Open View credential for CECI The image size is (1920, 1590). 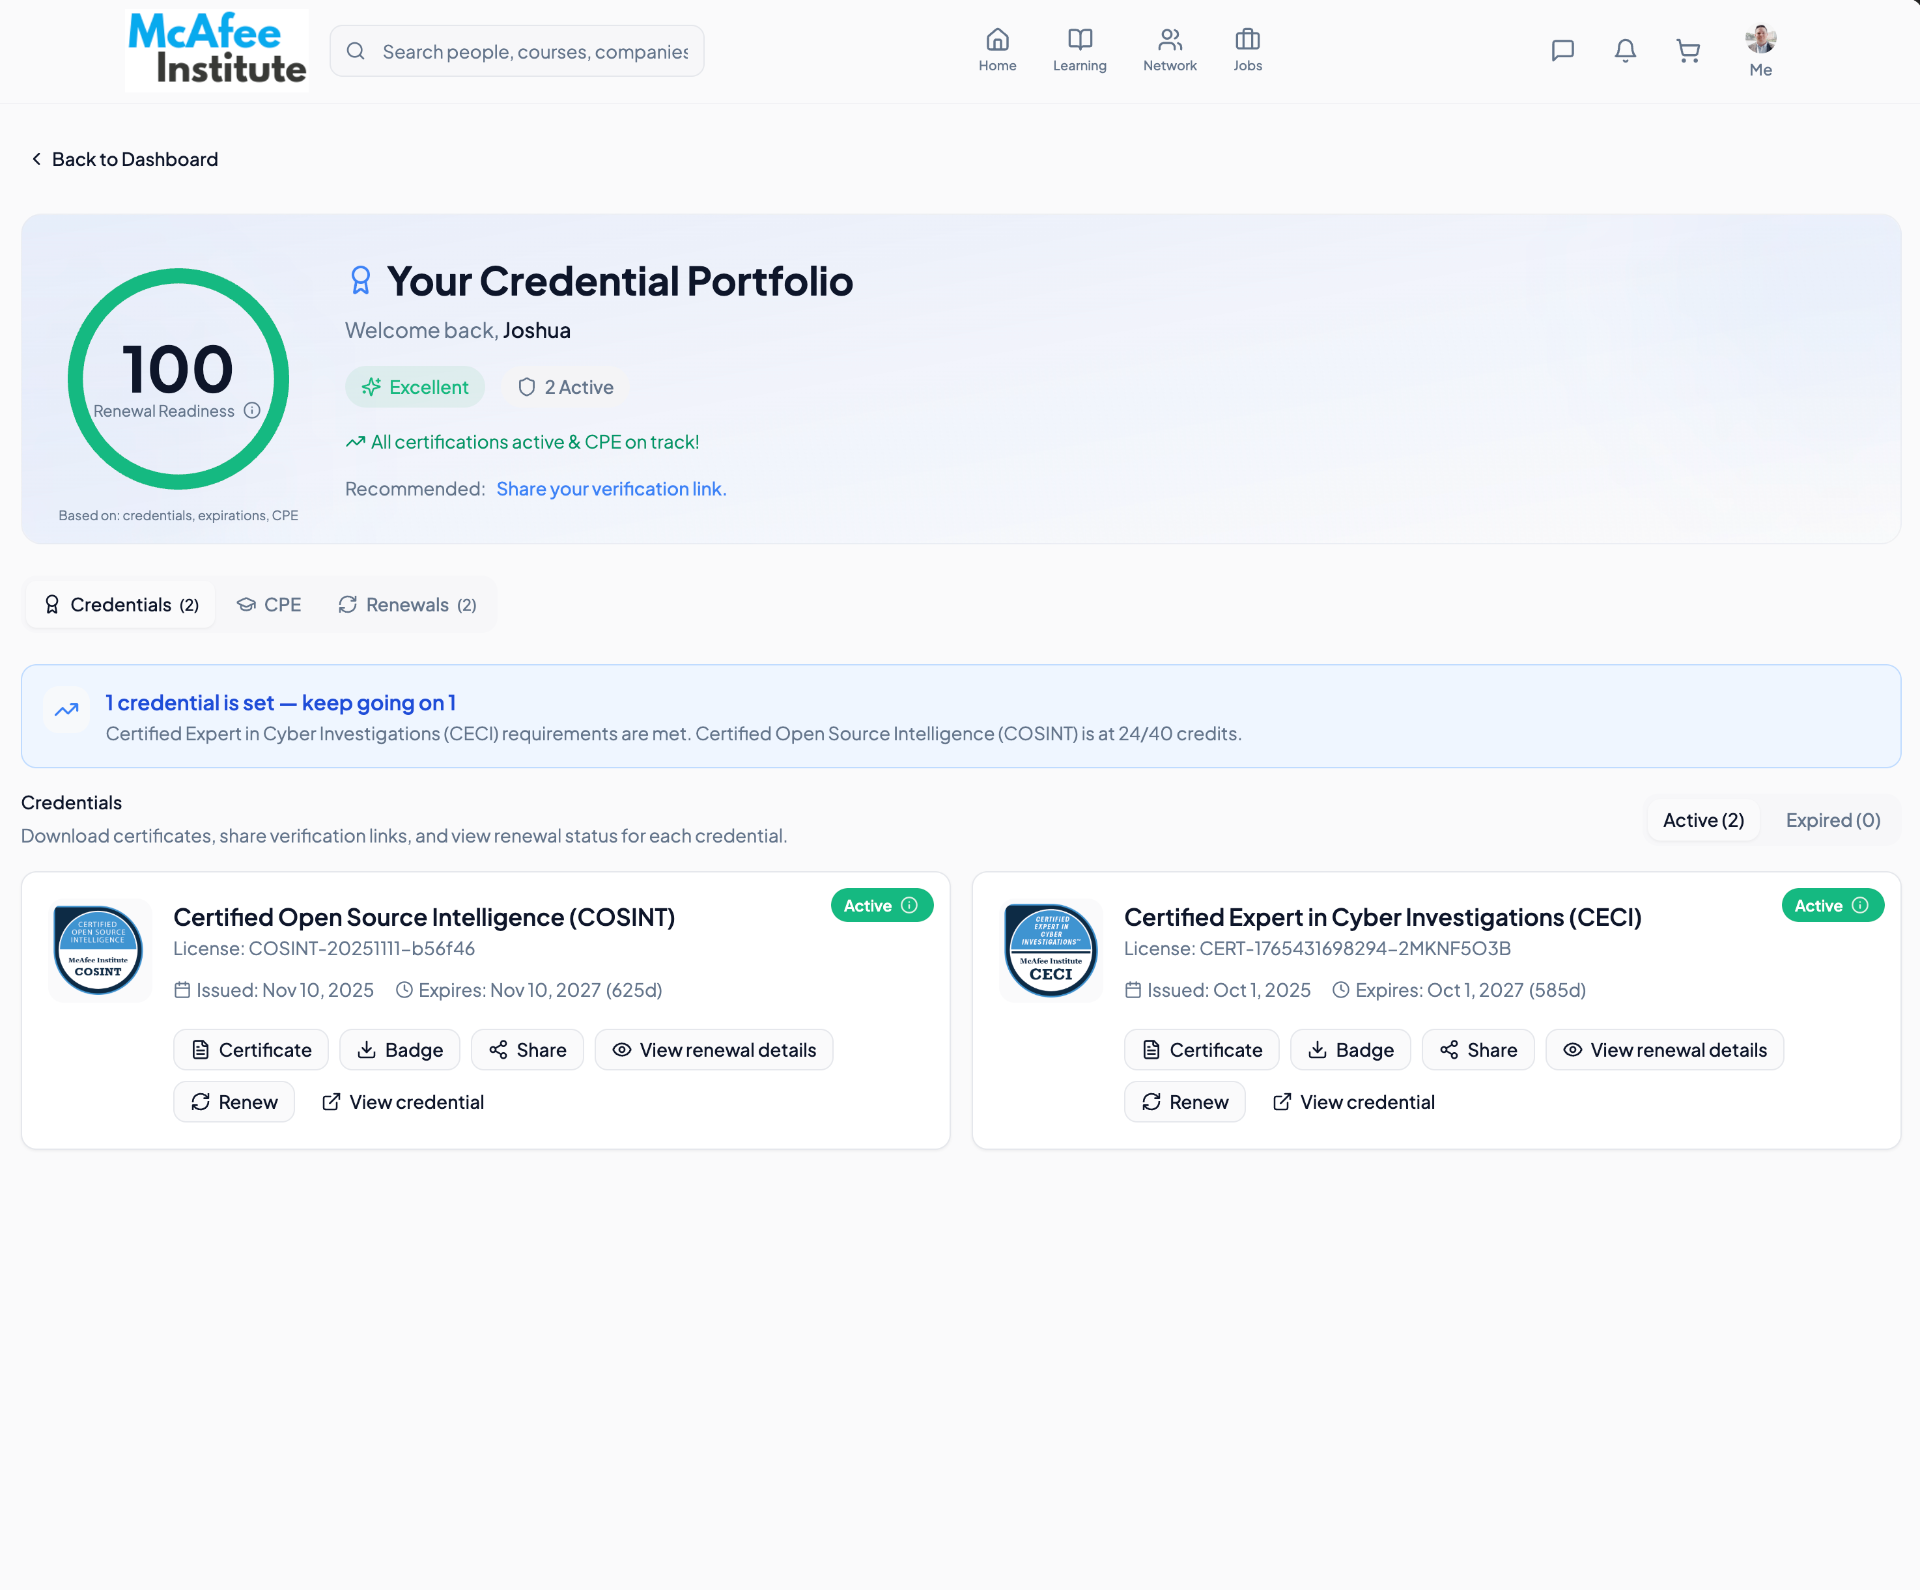click(1354, 1102)
